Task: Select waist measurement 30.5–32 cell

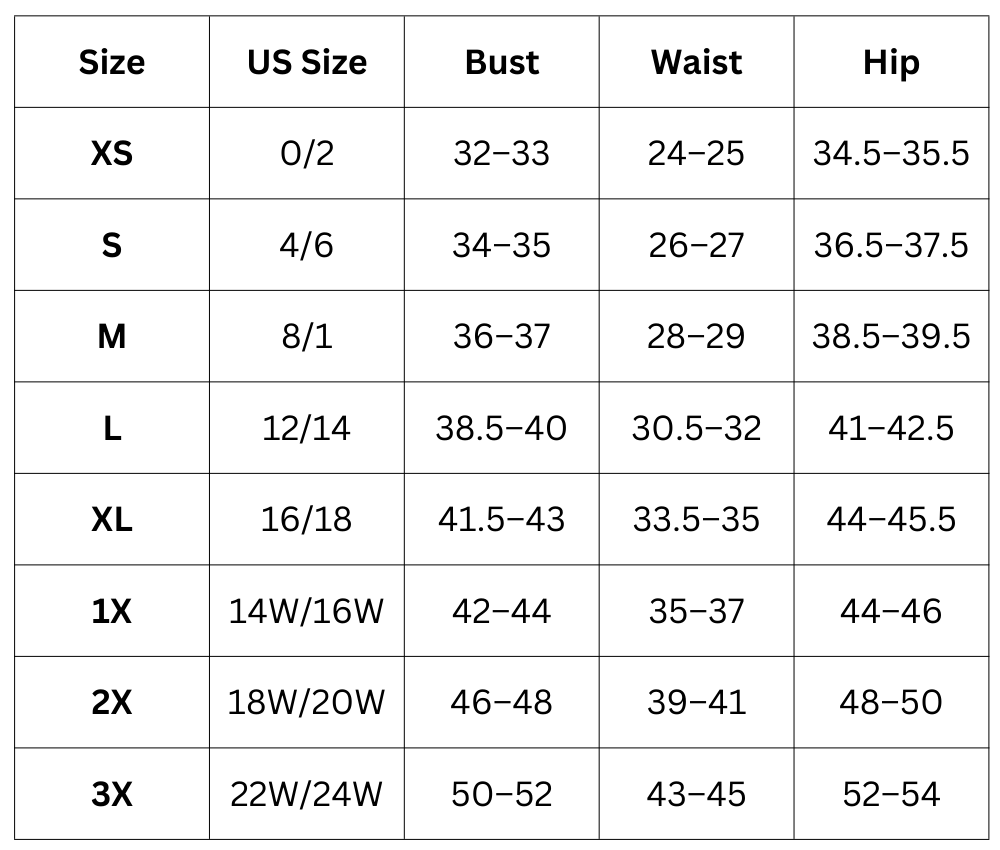Action: click(x=697, y=428)
